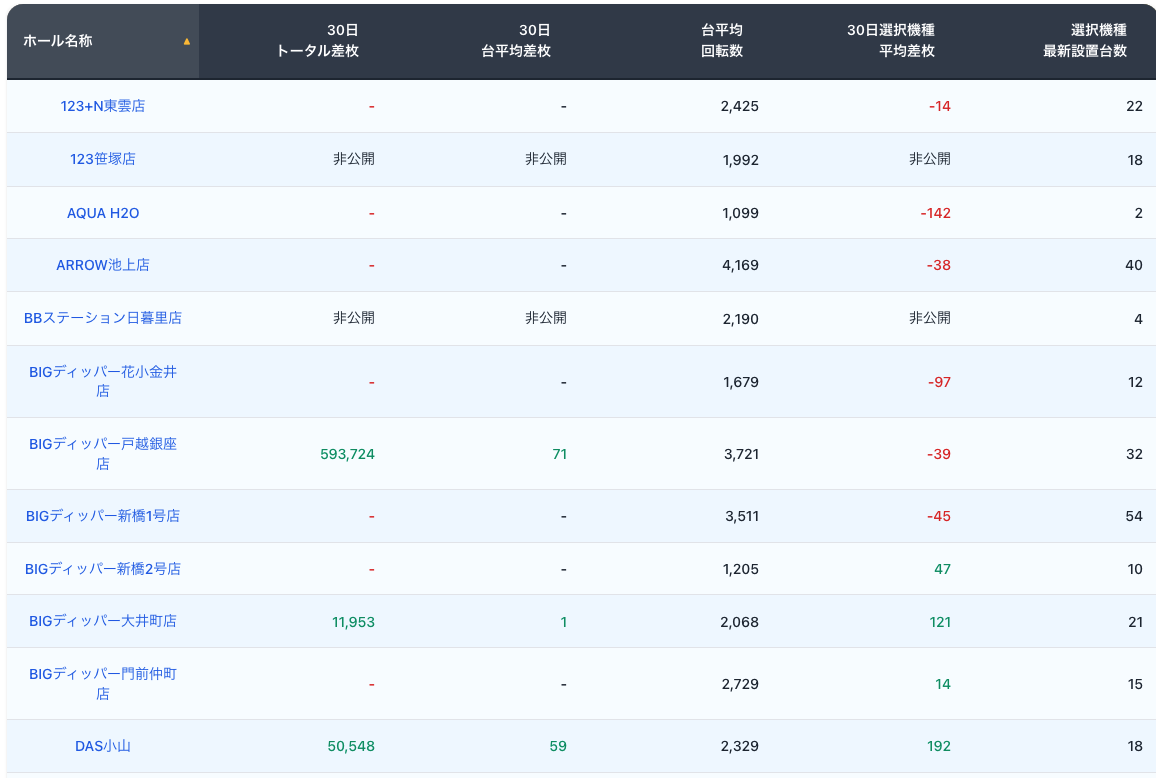Image resolution: width=1156 pixels, height=778 pixels.
Task: Go to the AQUA H2O hall page
Action: pyautogui.click(x=103, y=213)
